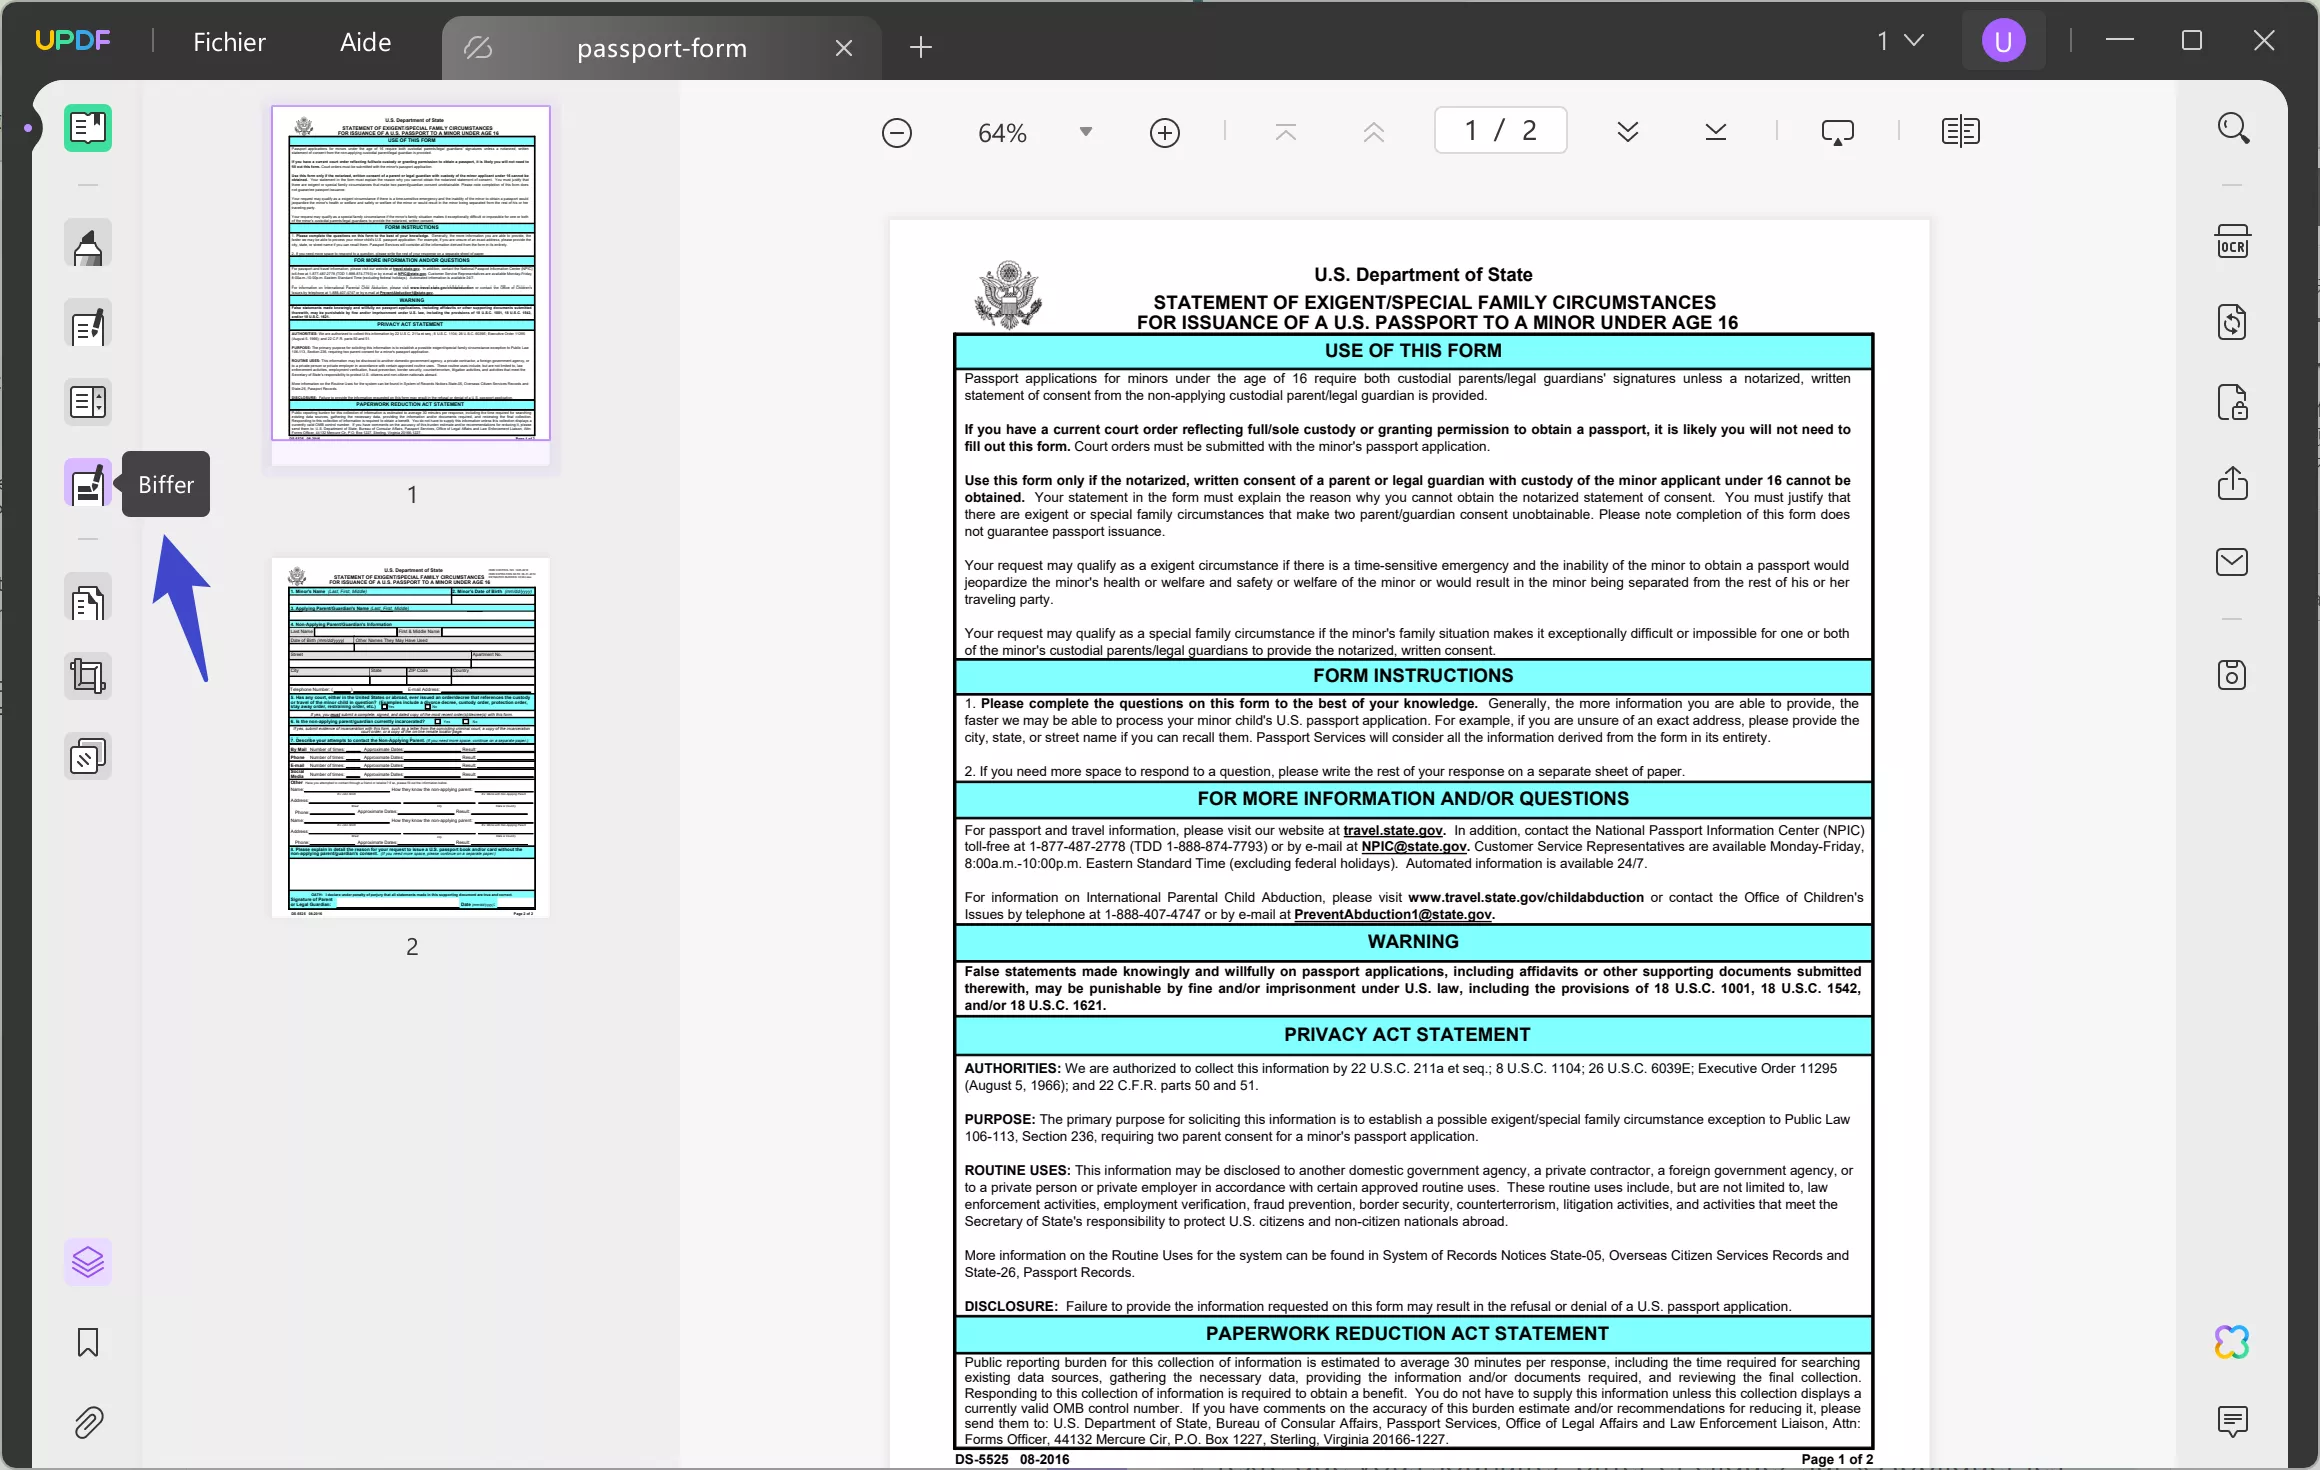This screenshot has height=1470, width=2320.
Task: Select the page 2 thumbnail
Action: coord(412,738)
